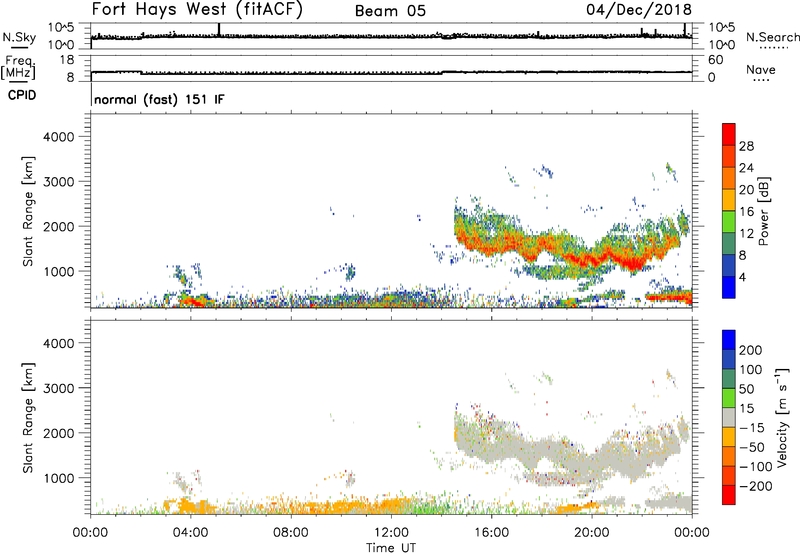Click the orange near-range velocity patch near 04:00

pyautogui.click(x=194, y=507)
